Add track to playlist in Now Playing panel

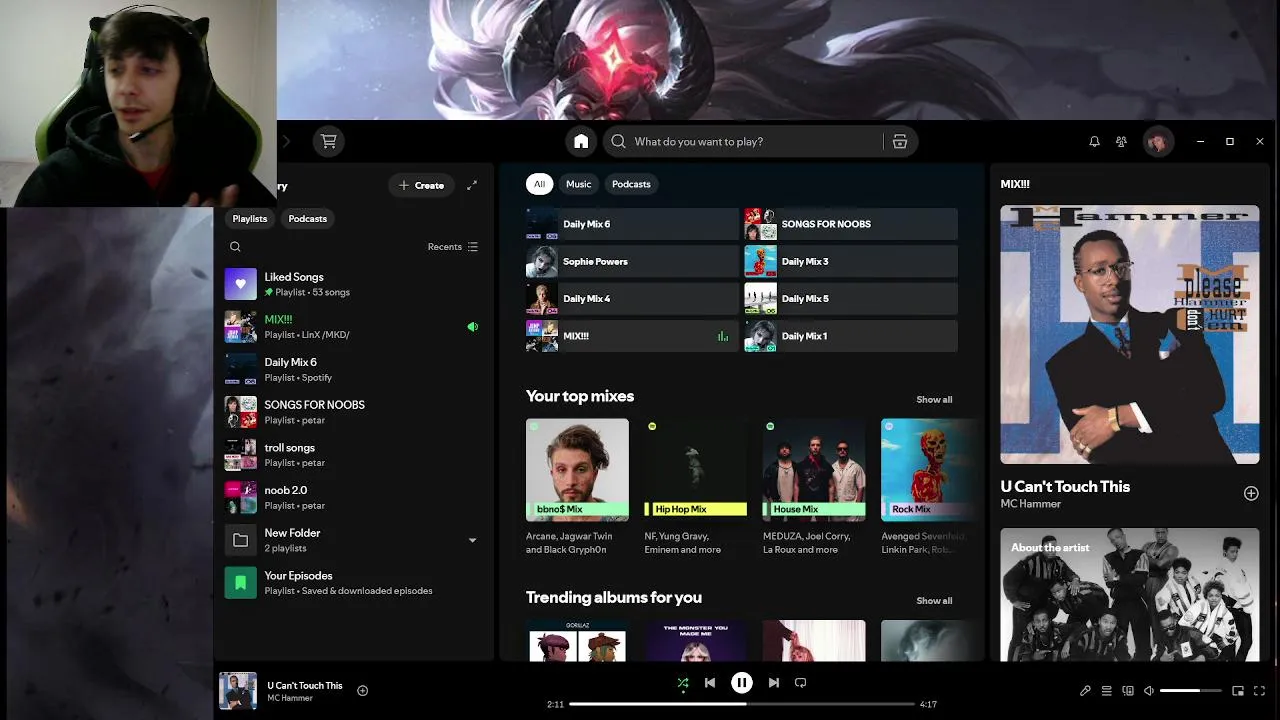click(x=1250, y=494)
